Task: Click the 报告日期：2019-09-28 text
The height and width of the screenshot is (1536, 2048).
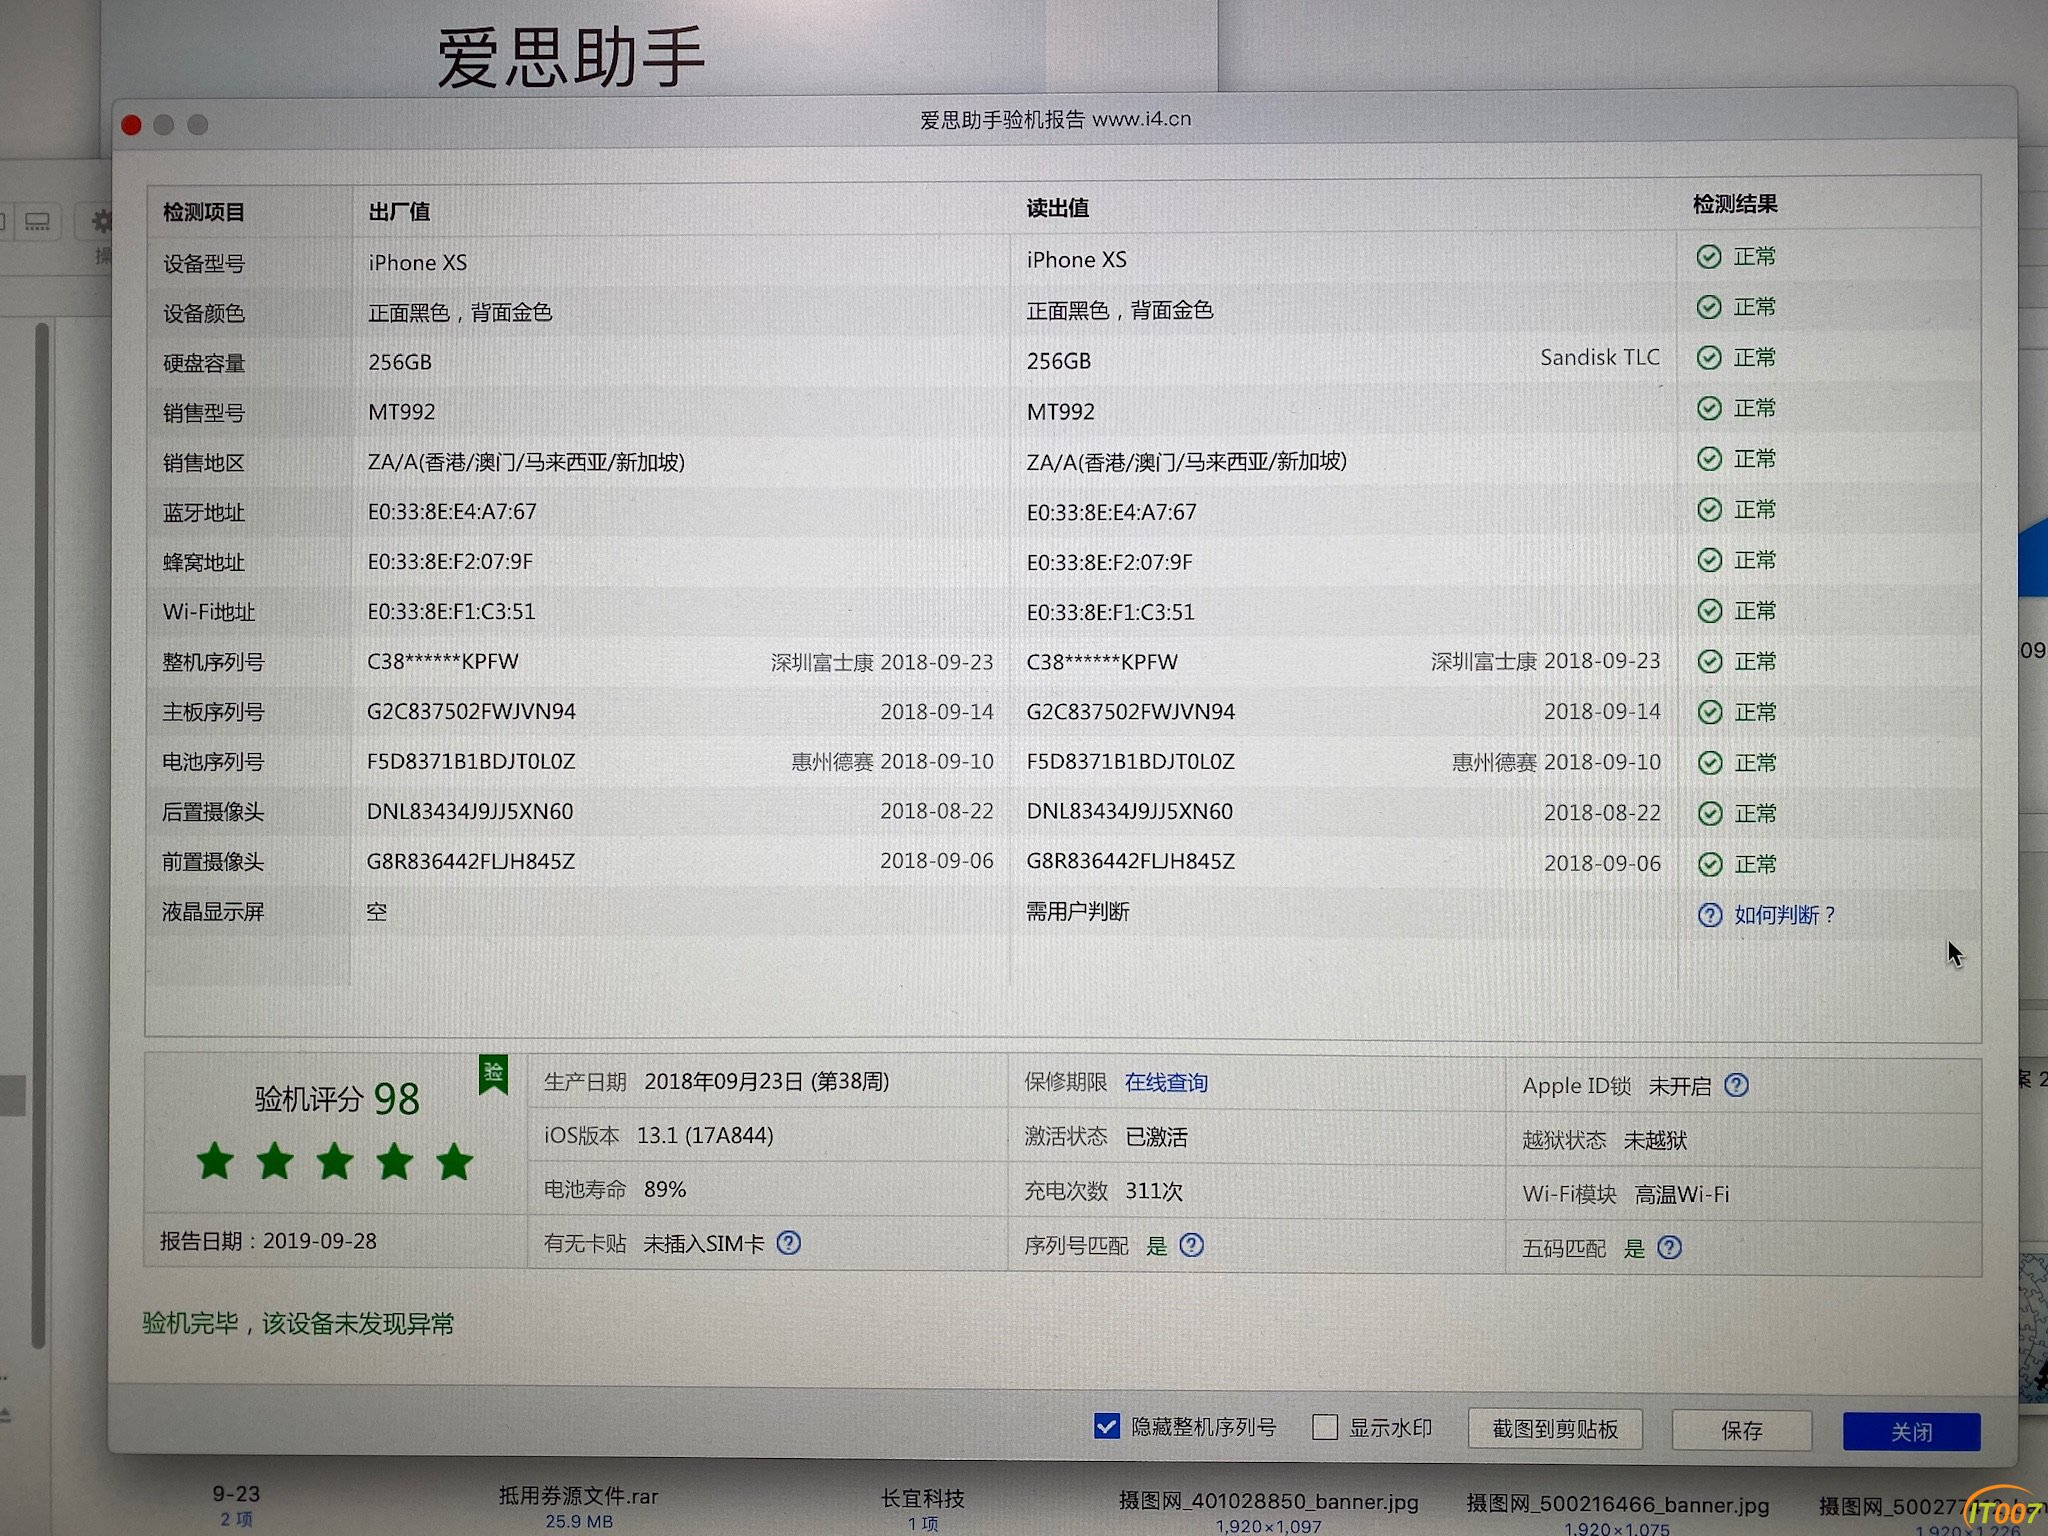Action: coord(268,1241)
